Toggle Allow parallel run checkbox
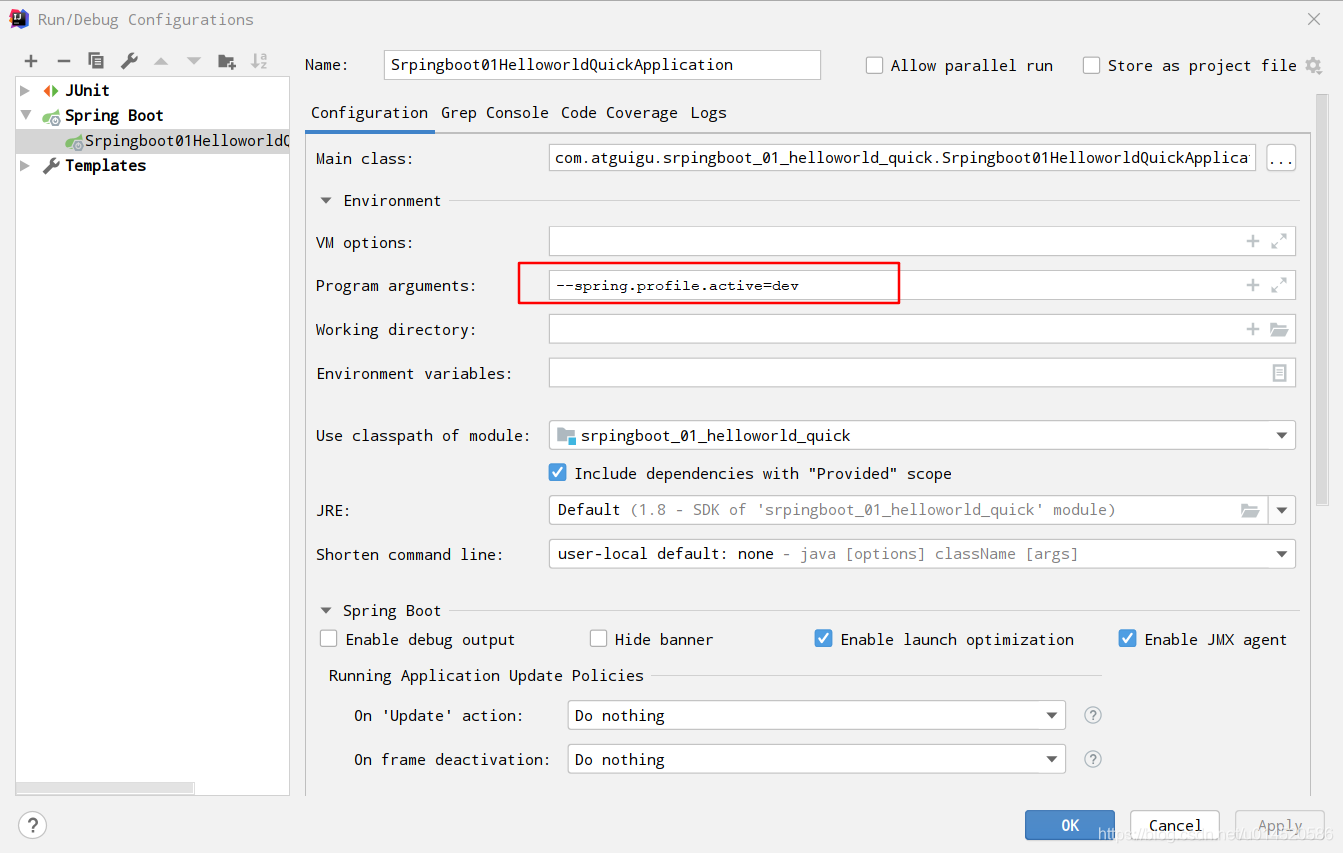 (x=874, y=65)
